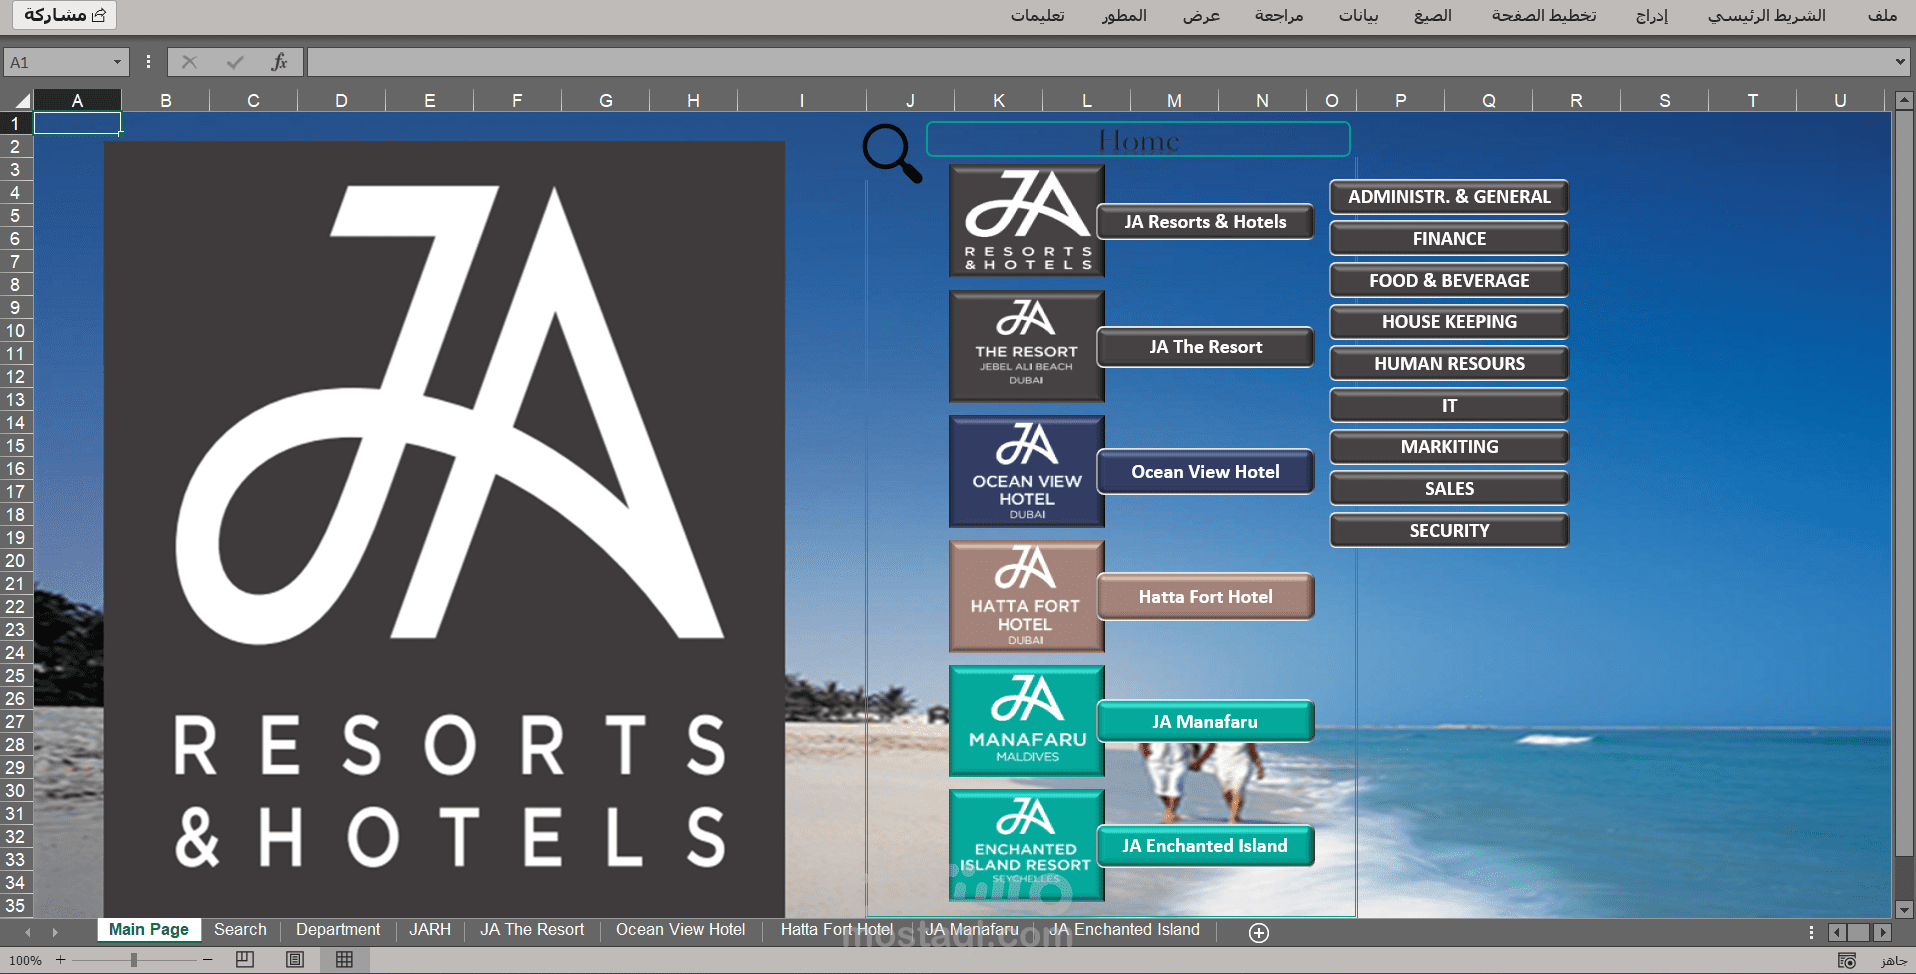Screen dimensions: 1916x974
Task: Click the Hatta Fort Hotel logo thumbnail
Action: coord(1027,596)
